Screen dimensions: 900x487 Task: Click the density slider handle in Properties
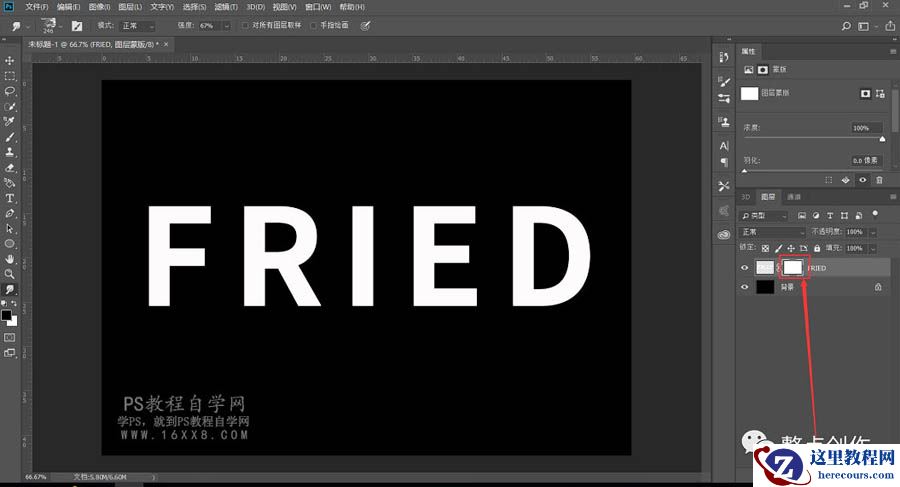click(x=882, y=139)
